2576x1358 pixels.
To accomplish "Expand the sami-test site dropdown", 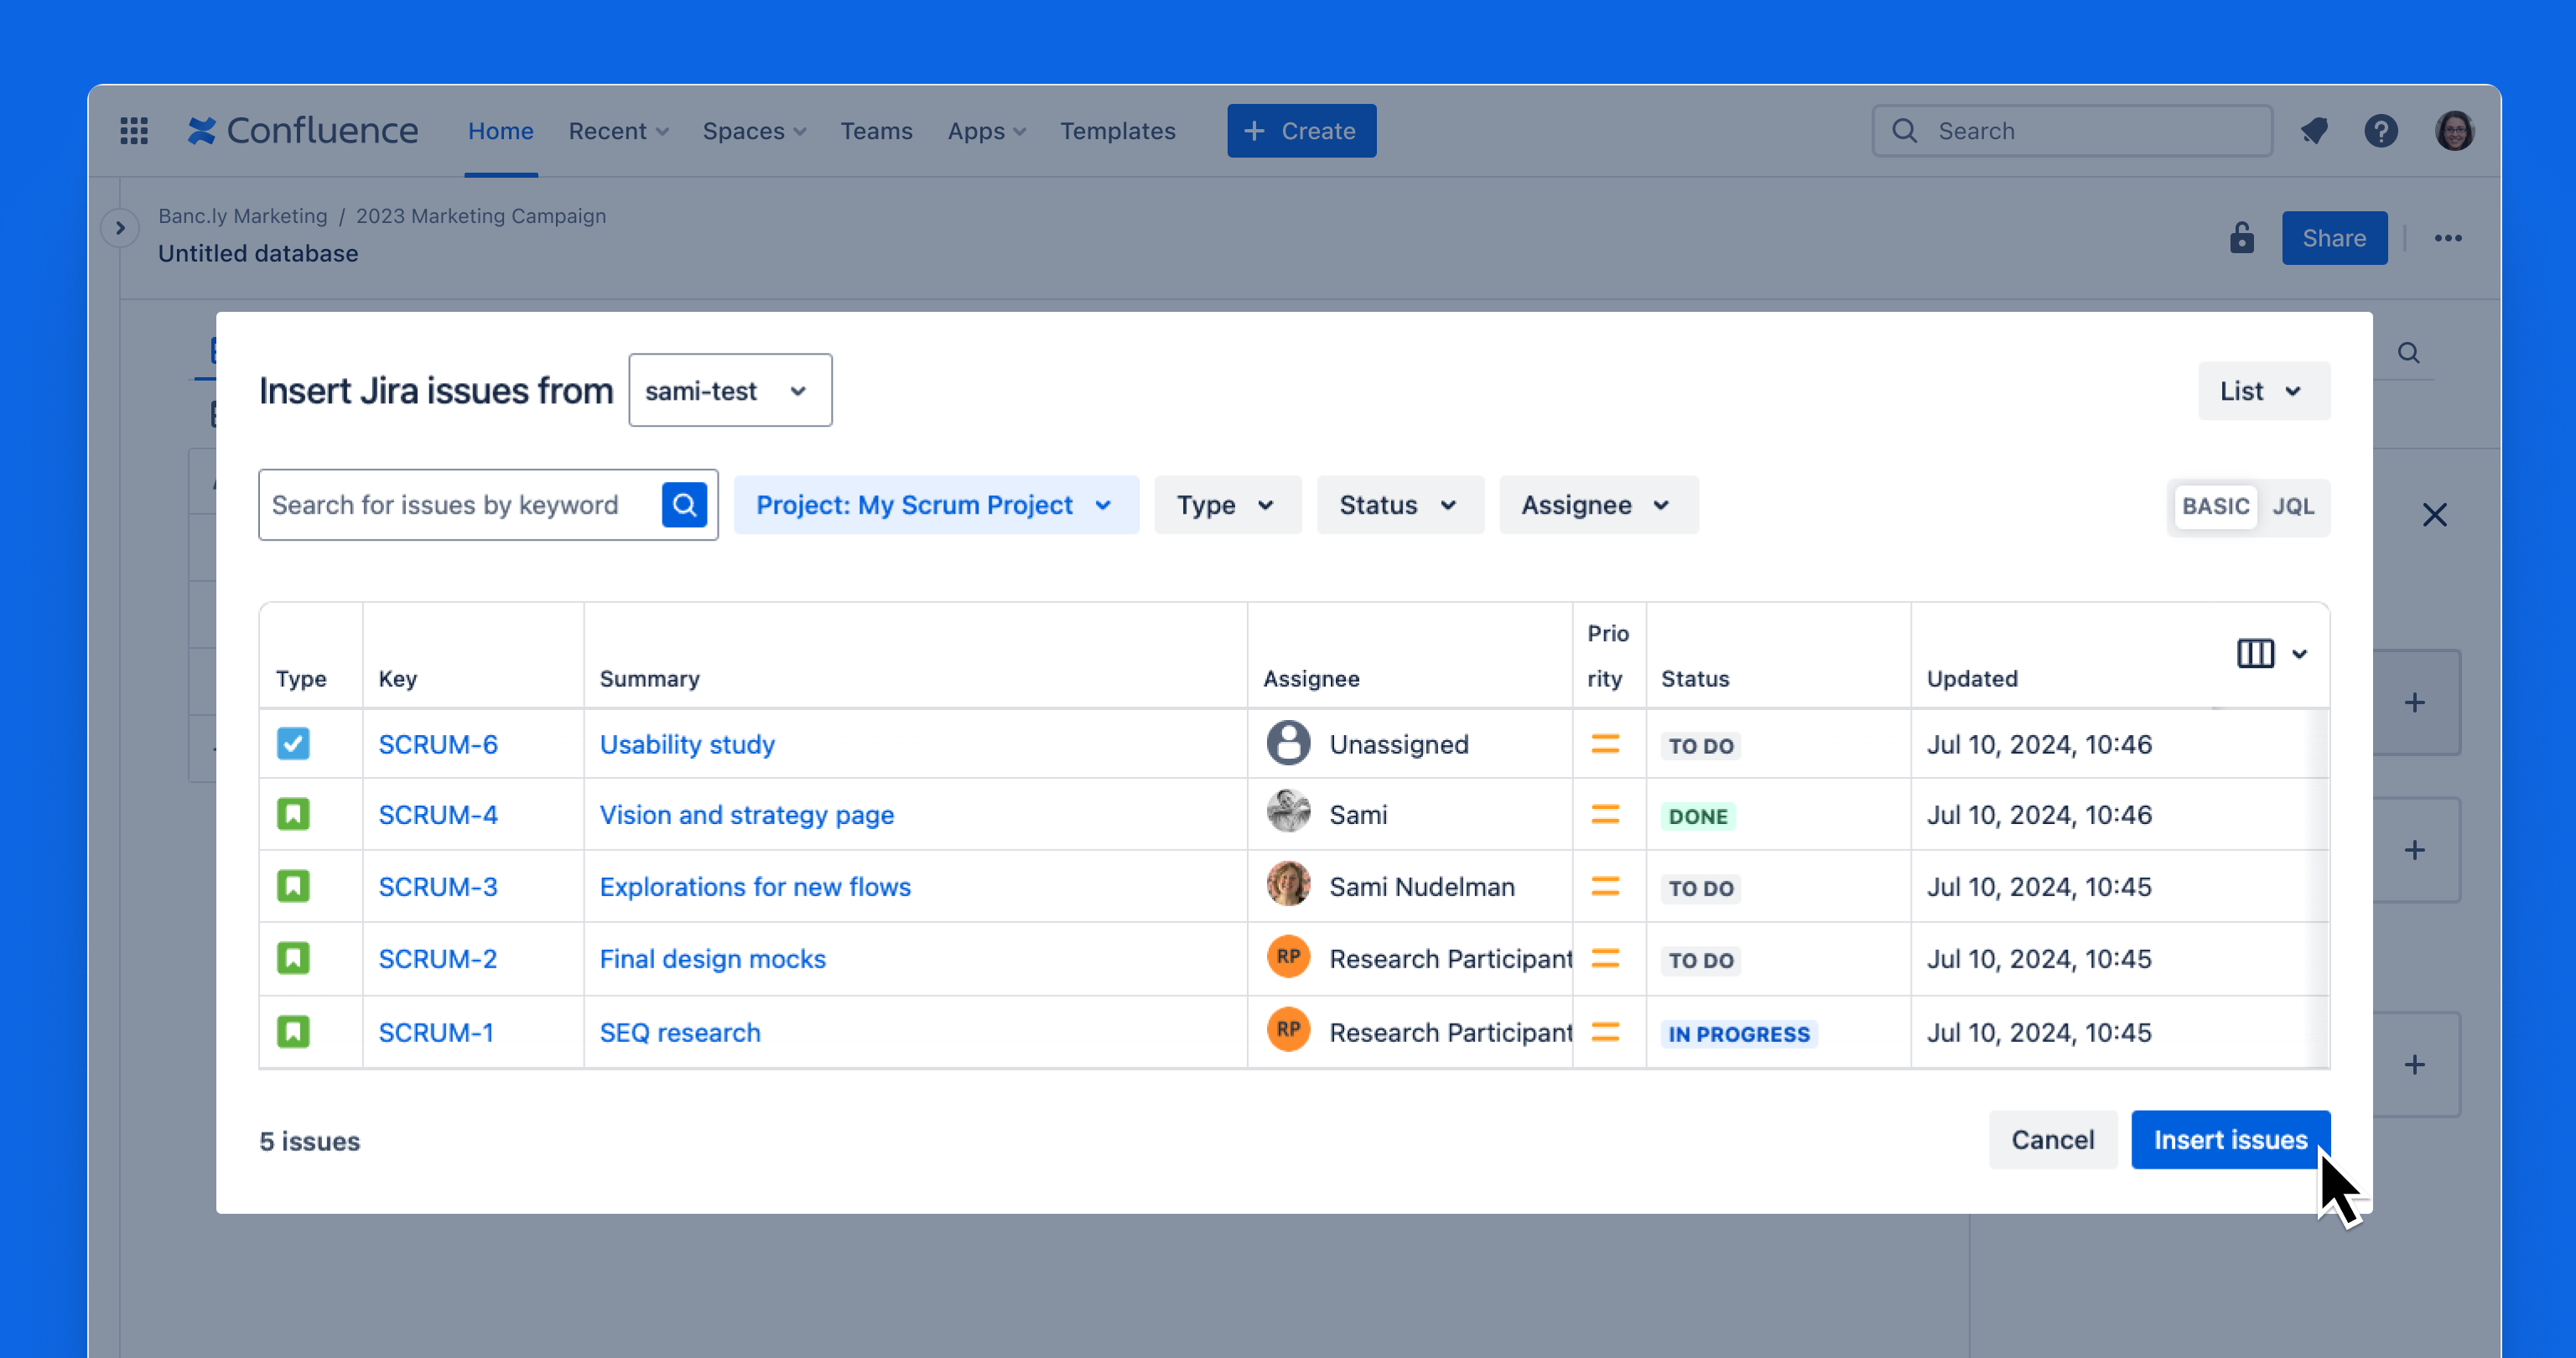I will click(x=730, y=391).
